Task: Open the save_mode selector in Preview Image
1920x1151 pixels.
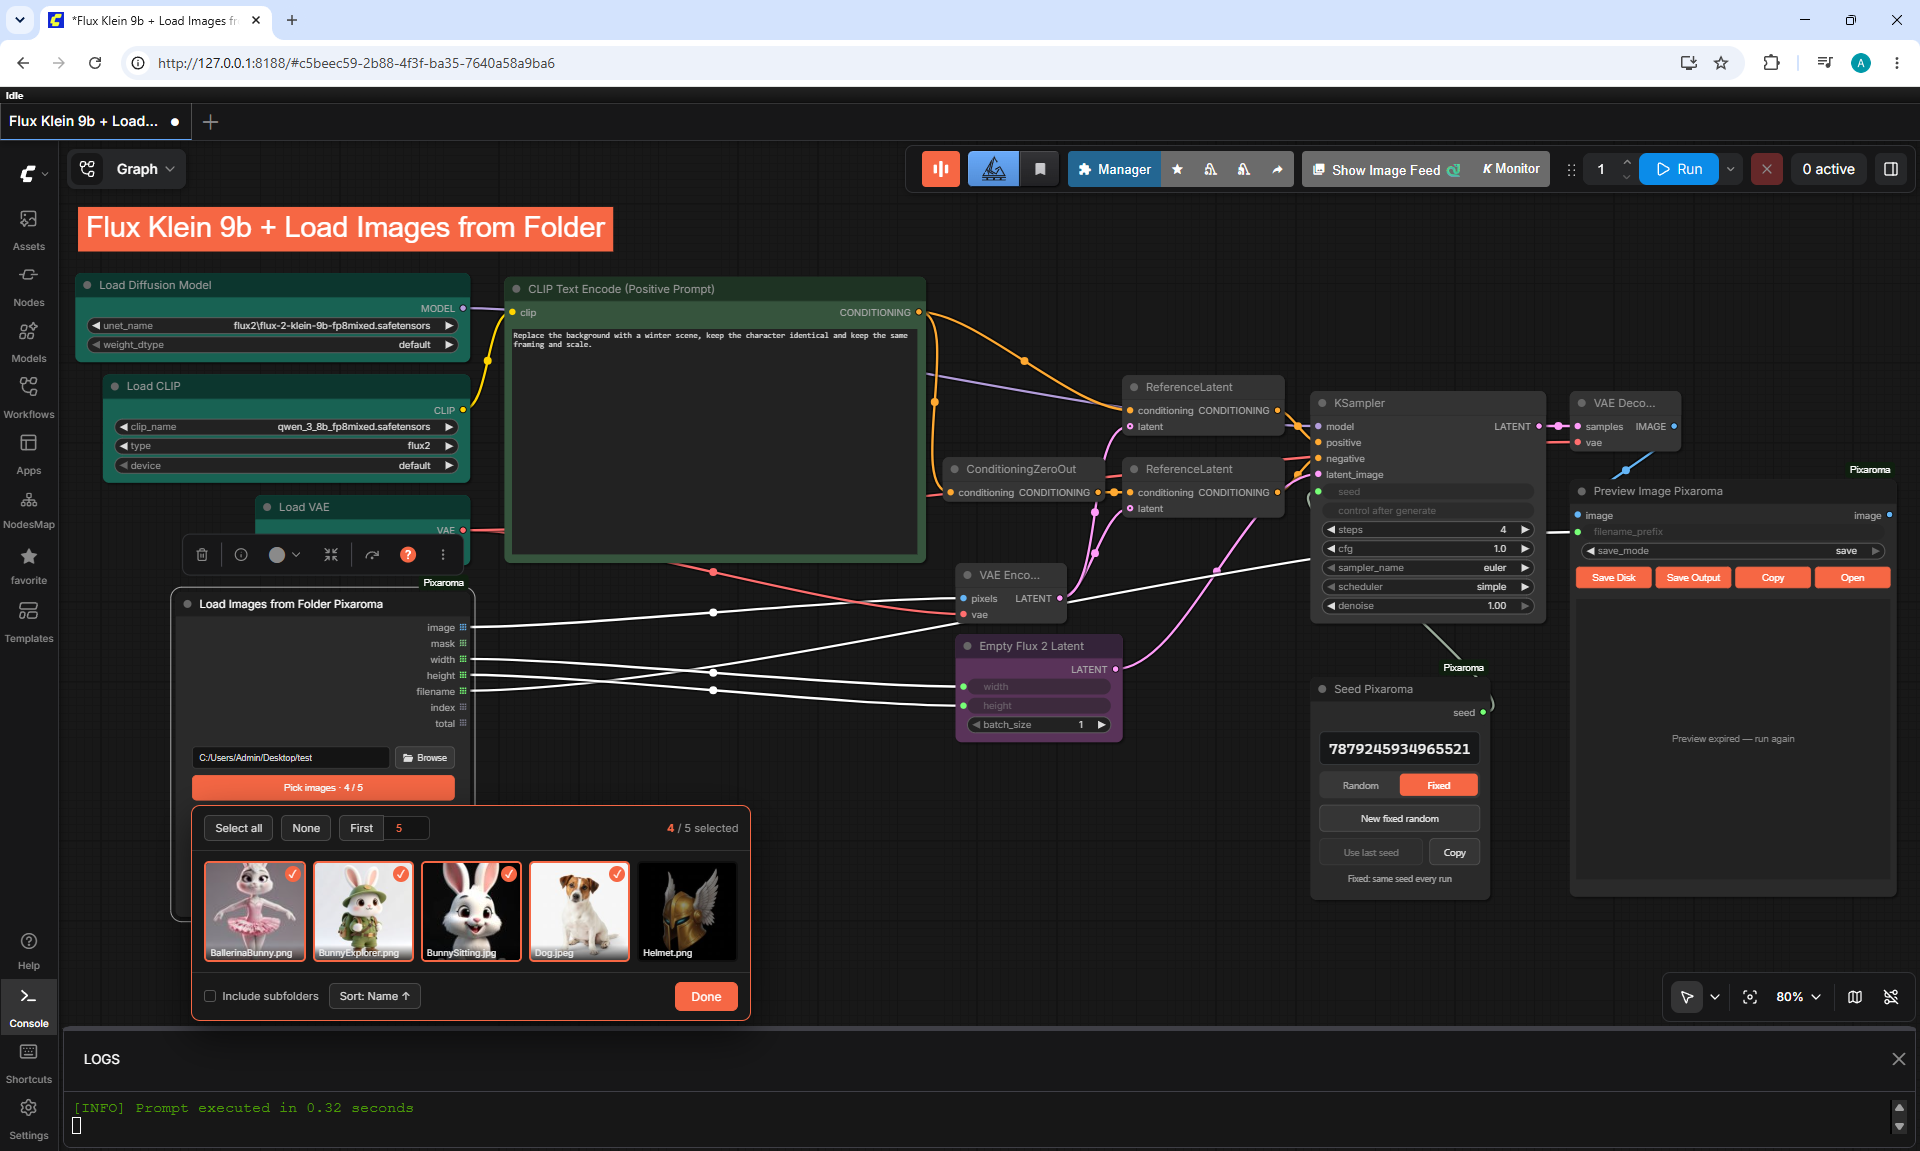Action: coord(1734,551)
